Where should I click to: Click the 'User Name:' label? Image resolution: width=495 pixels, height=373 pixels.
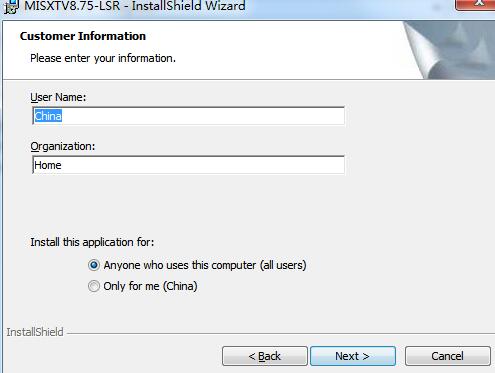coord(58,97)
